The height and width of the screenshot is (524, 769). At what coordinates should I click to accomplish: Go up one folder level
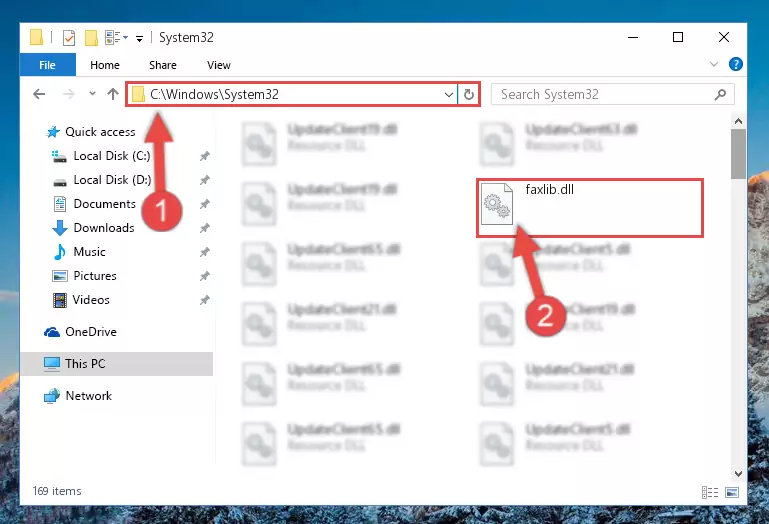pyautogui.click(x=113, y=94)
